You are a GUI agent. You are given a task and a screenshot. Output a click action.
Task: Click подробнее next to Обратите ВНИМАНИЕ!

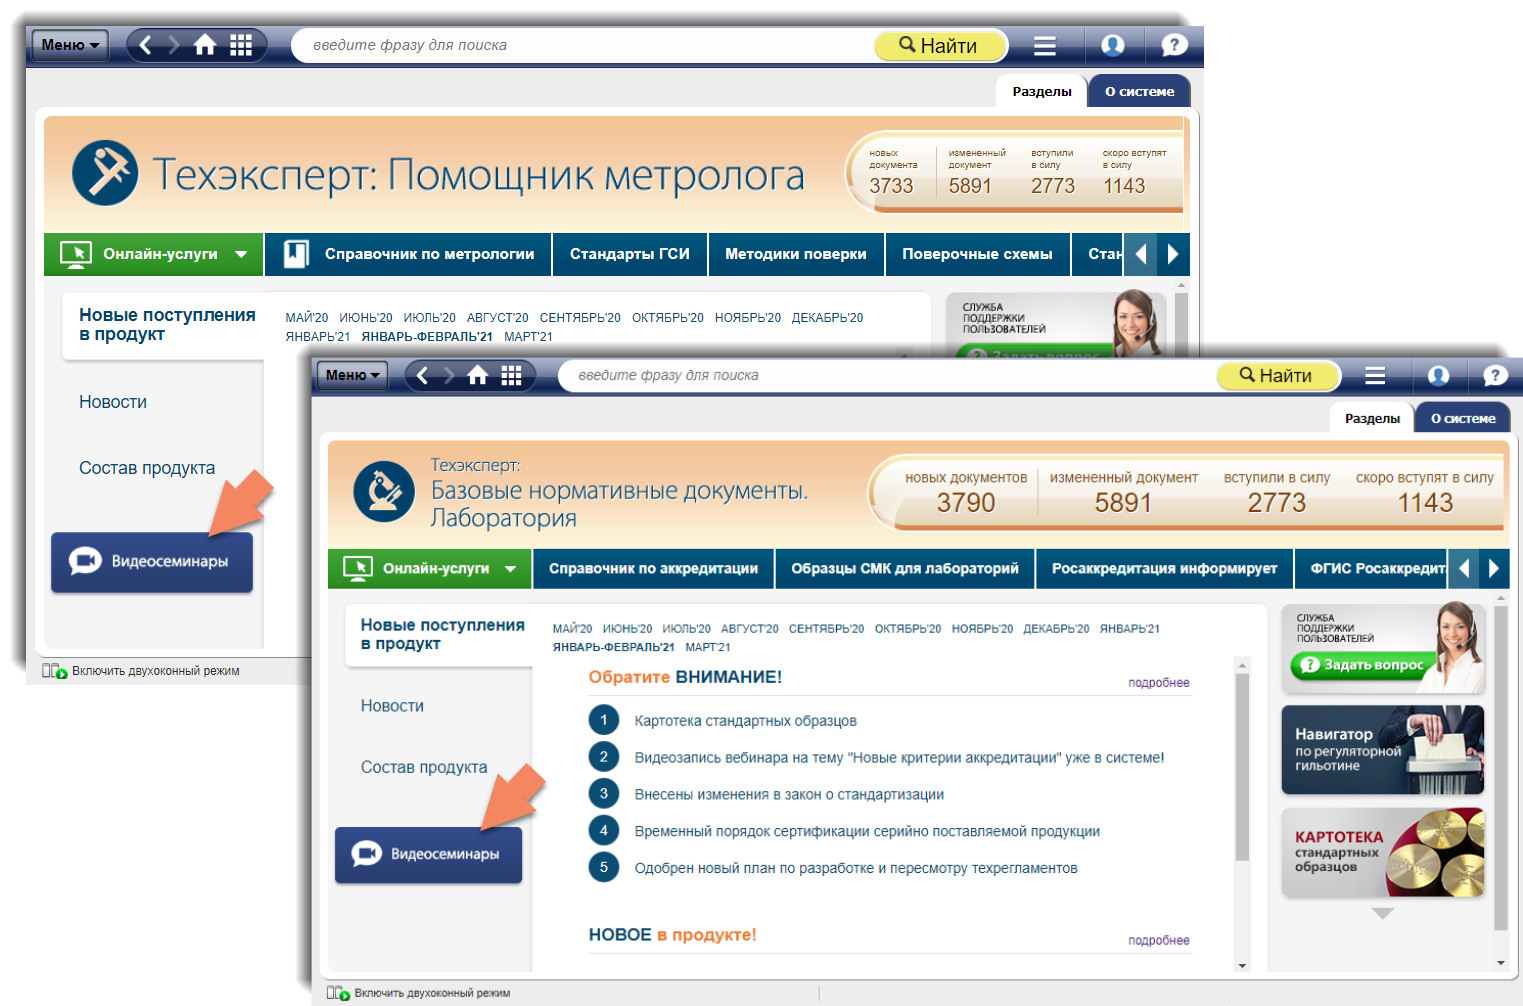pos(1158,683)
